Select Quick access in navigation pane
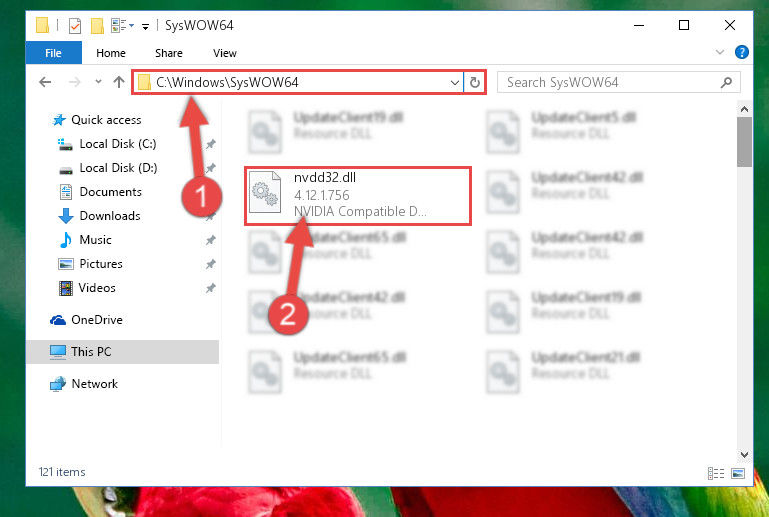The height and width of the screenshot is (517, 769). coord(106,120)
